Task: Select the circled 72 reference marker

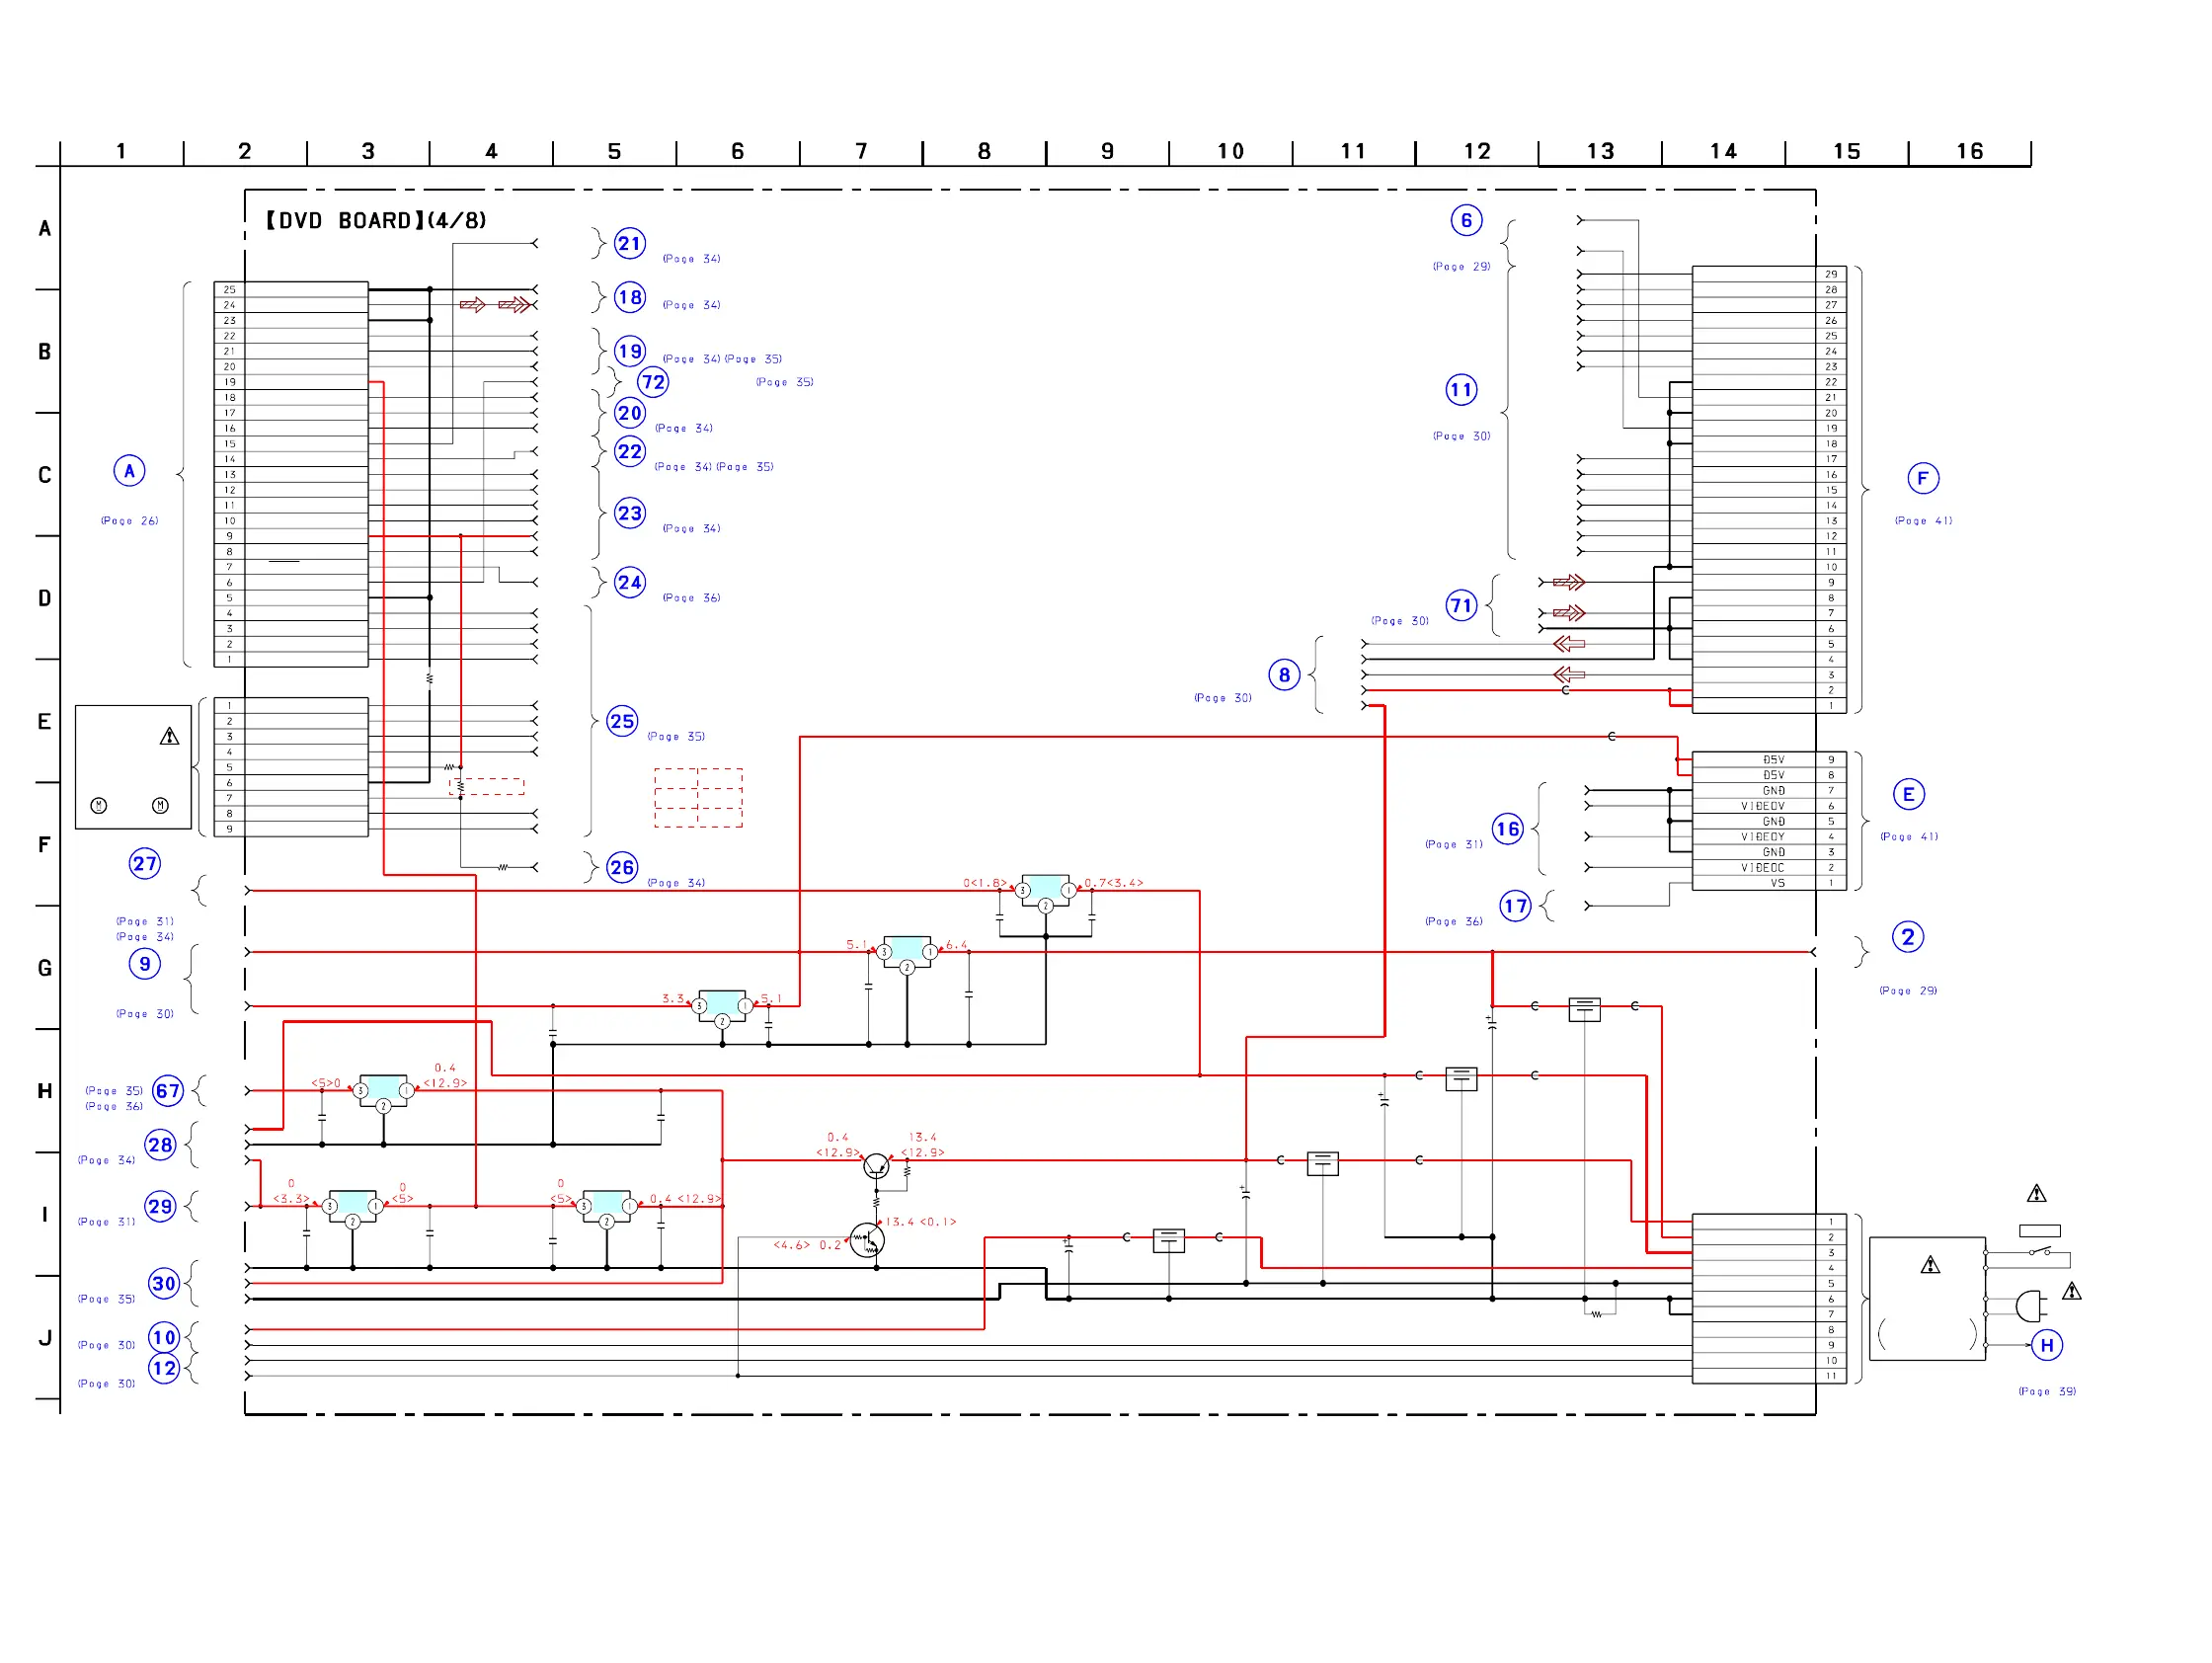Action: click(653, 382)
